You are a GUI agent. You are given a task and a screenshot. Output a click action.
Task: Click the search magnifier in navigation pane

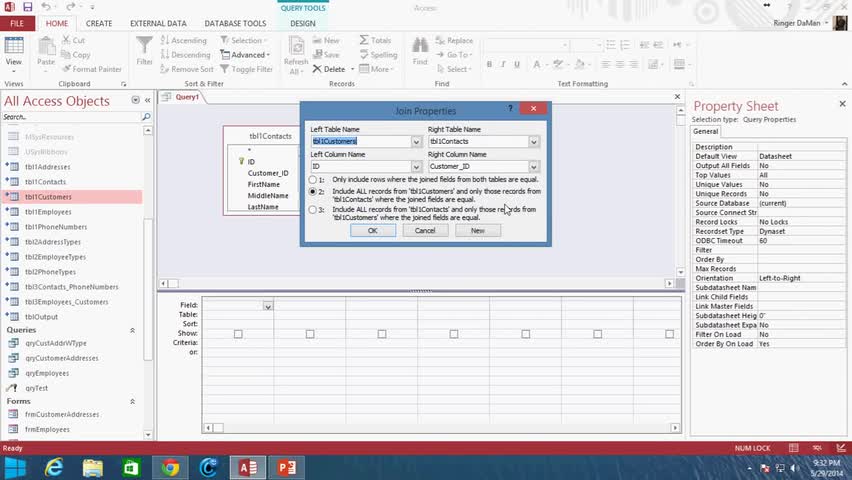tap(146, 117)
